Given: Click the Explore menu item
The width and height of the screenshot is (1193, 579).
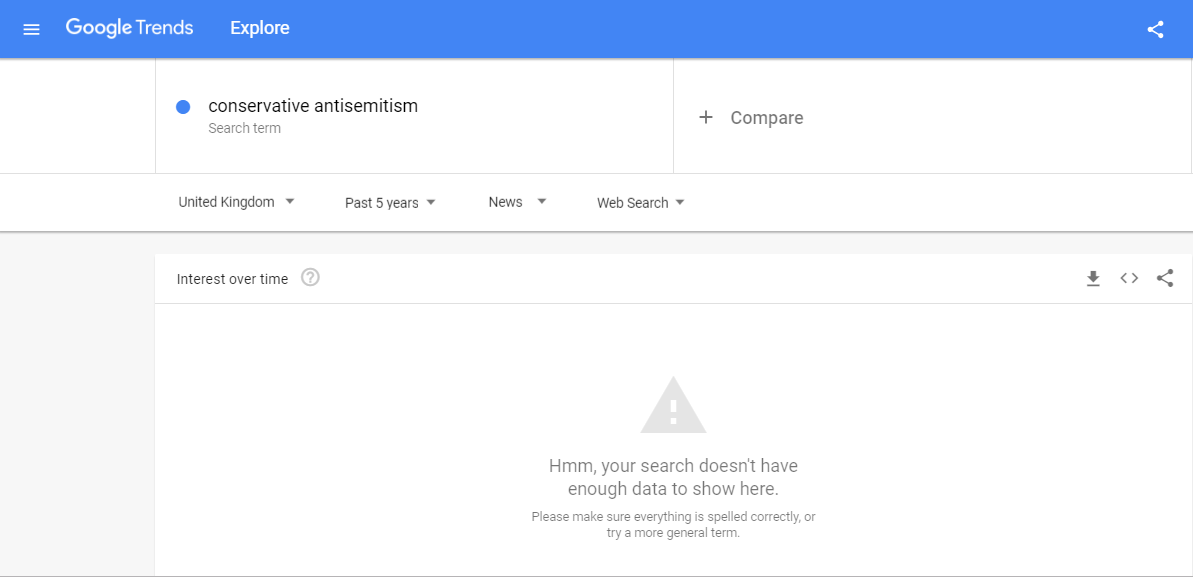Looking at the screenshot, I should 259,28.
